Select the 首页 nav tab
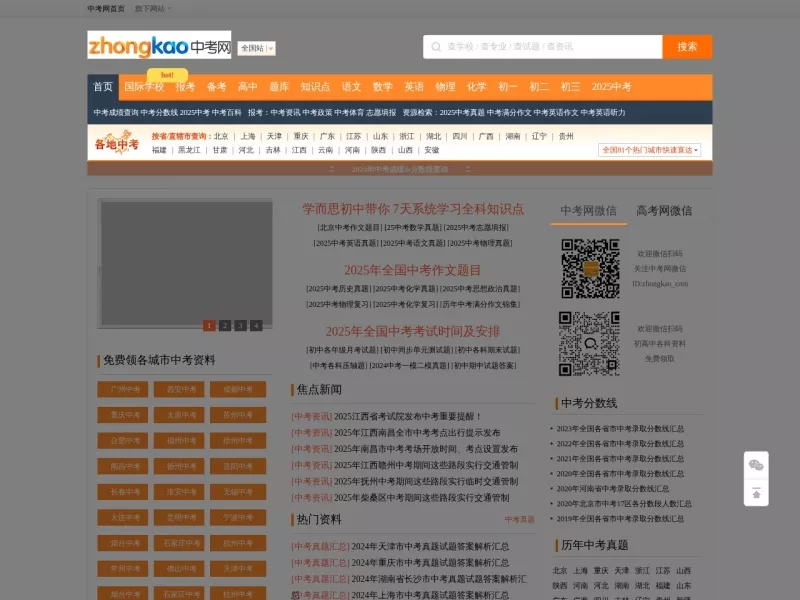Viewport: 800px width, 600px height. [103, 87]
